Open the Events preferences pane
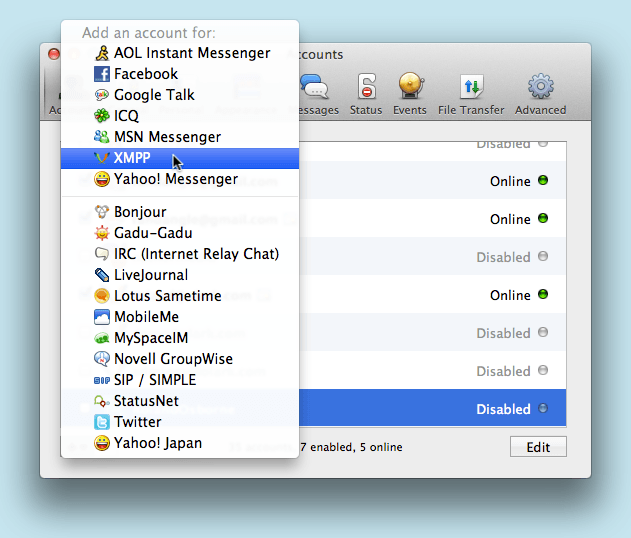Image resolution: width=631 pixels, height=538 pixels. [x=410, y=93]
